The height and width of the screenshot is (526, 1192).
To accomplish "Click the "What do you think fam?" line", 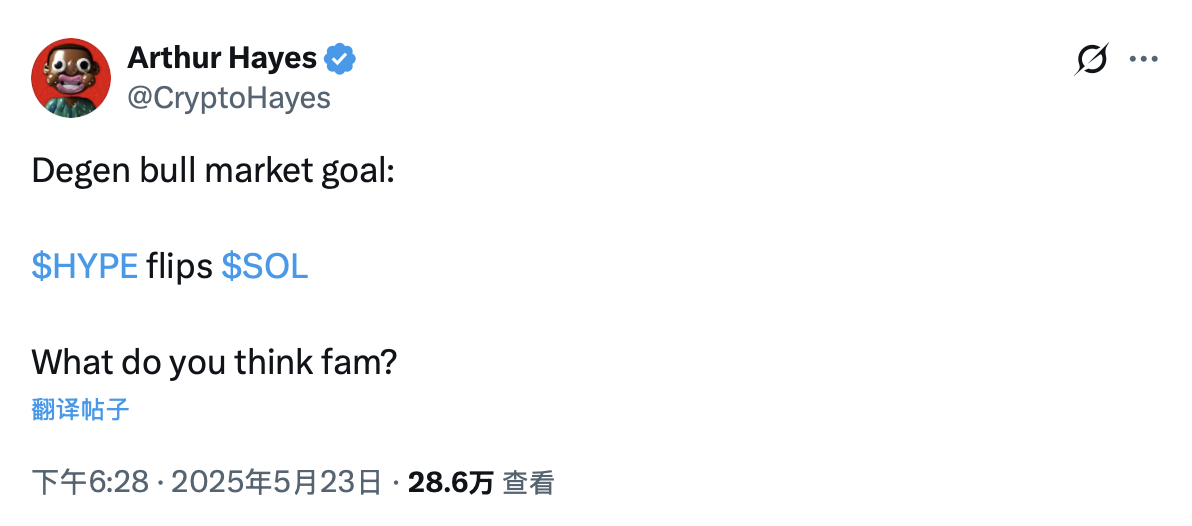I will 214,361.
